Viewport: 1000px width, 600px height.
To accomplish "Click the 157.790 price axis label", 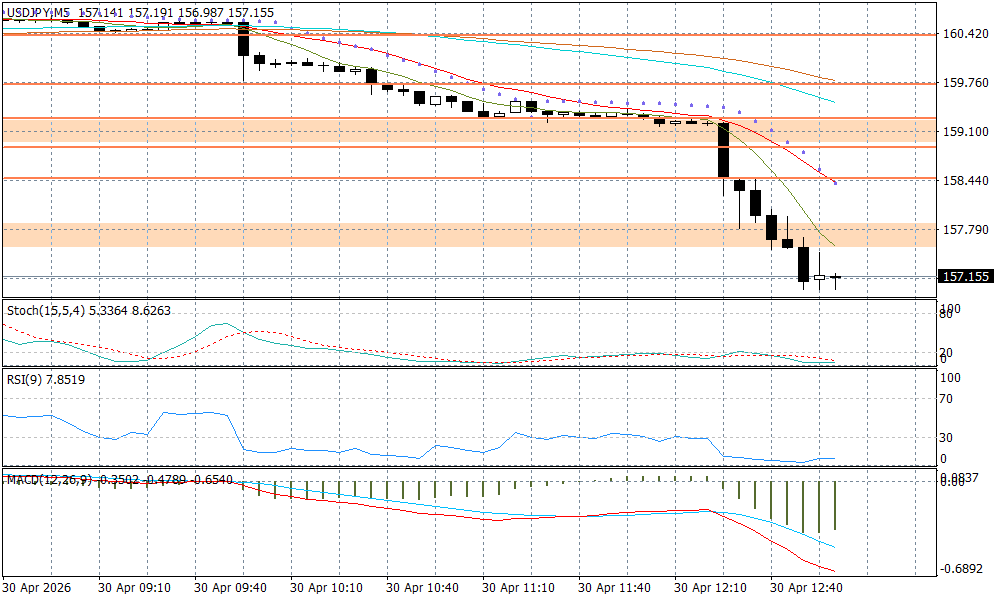I will pos(965,230).
